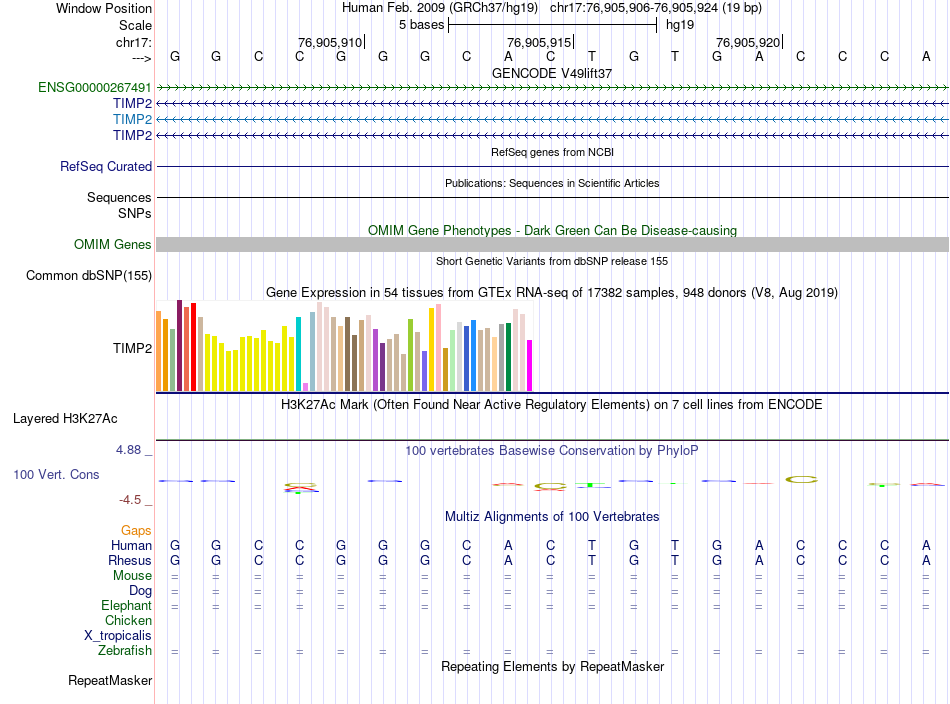
Task: Click the Window Position label
Action: click(104, 8)
